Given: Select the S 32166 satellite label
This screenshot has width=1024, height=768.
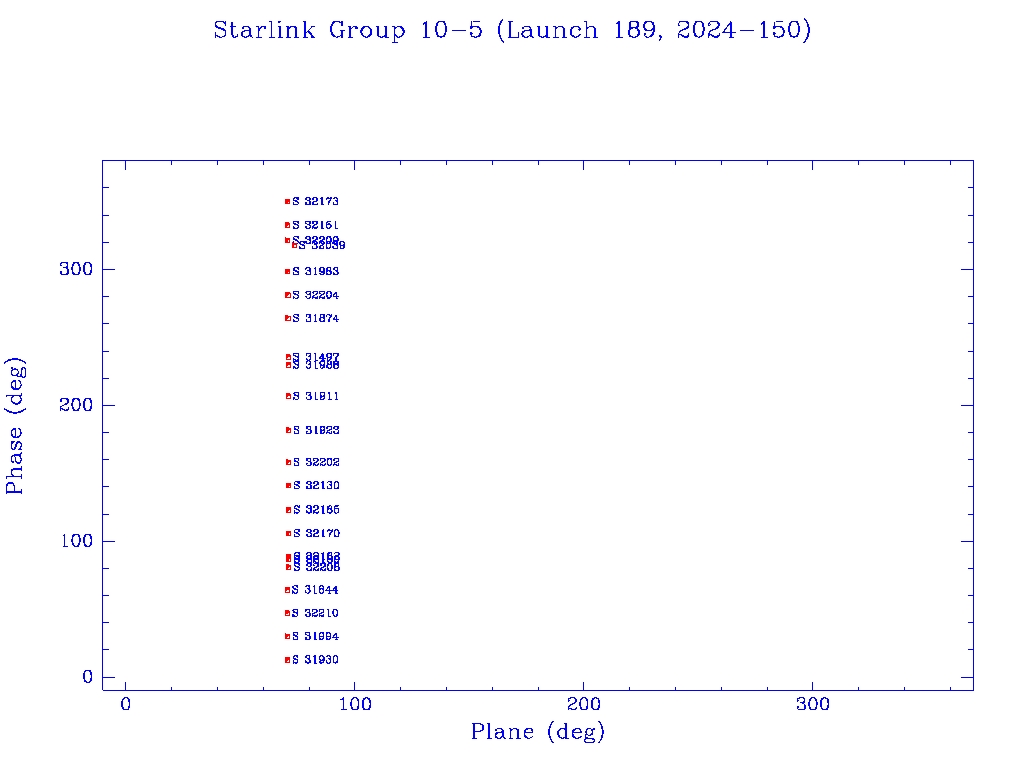Looking at the screenshot, I should 316,510.
